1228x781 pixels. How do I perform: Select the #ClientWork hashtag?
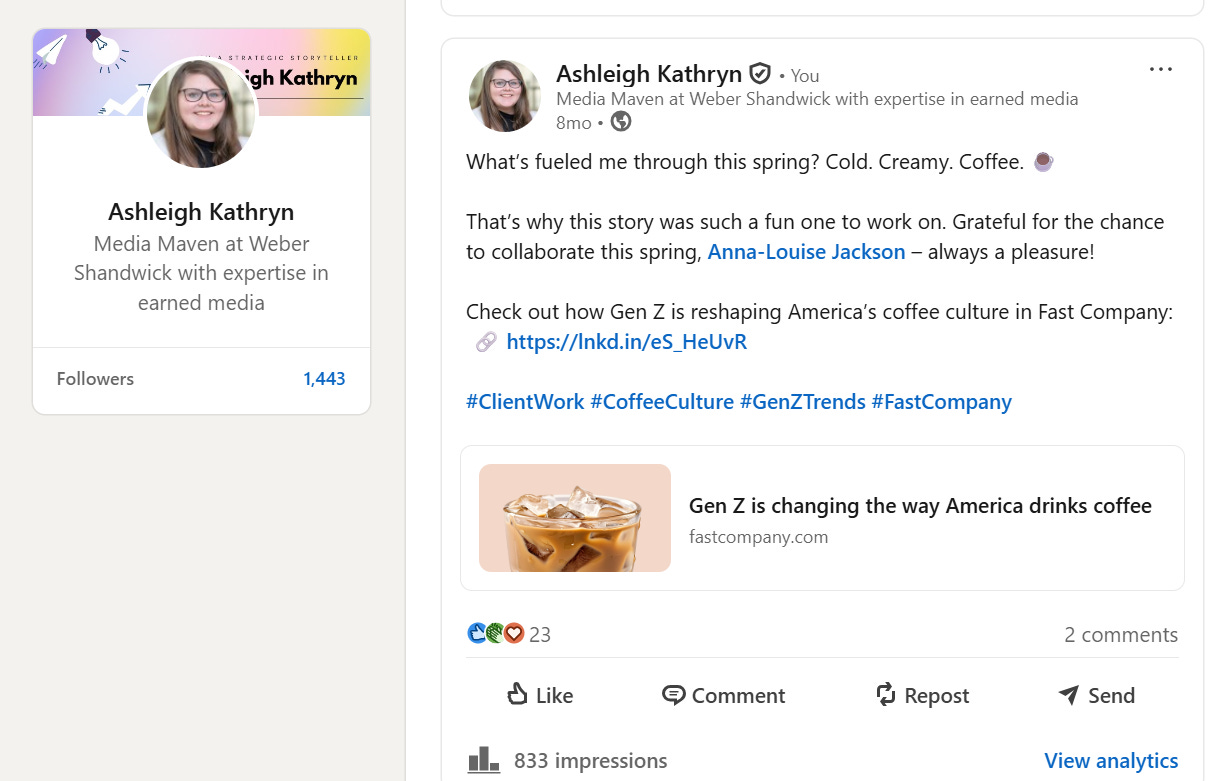click(525, 402)
